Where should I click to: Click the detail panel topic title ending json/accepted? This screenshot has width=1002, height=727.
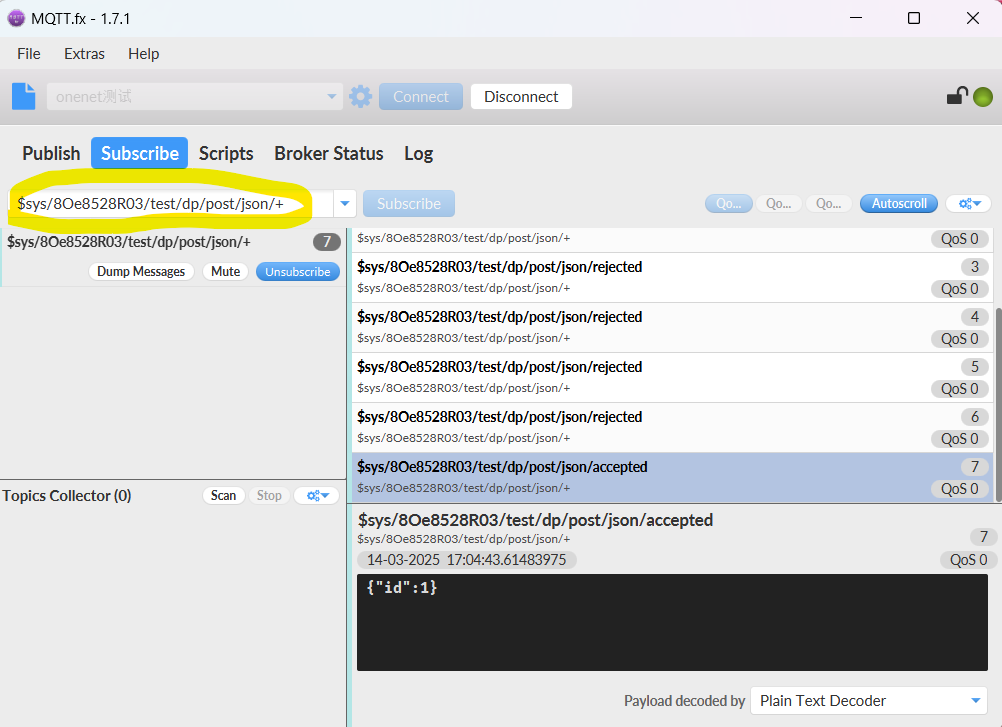pyautogui.click(x=535, y=520)
